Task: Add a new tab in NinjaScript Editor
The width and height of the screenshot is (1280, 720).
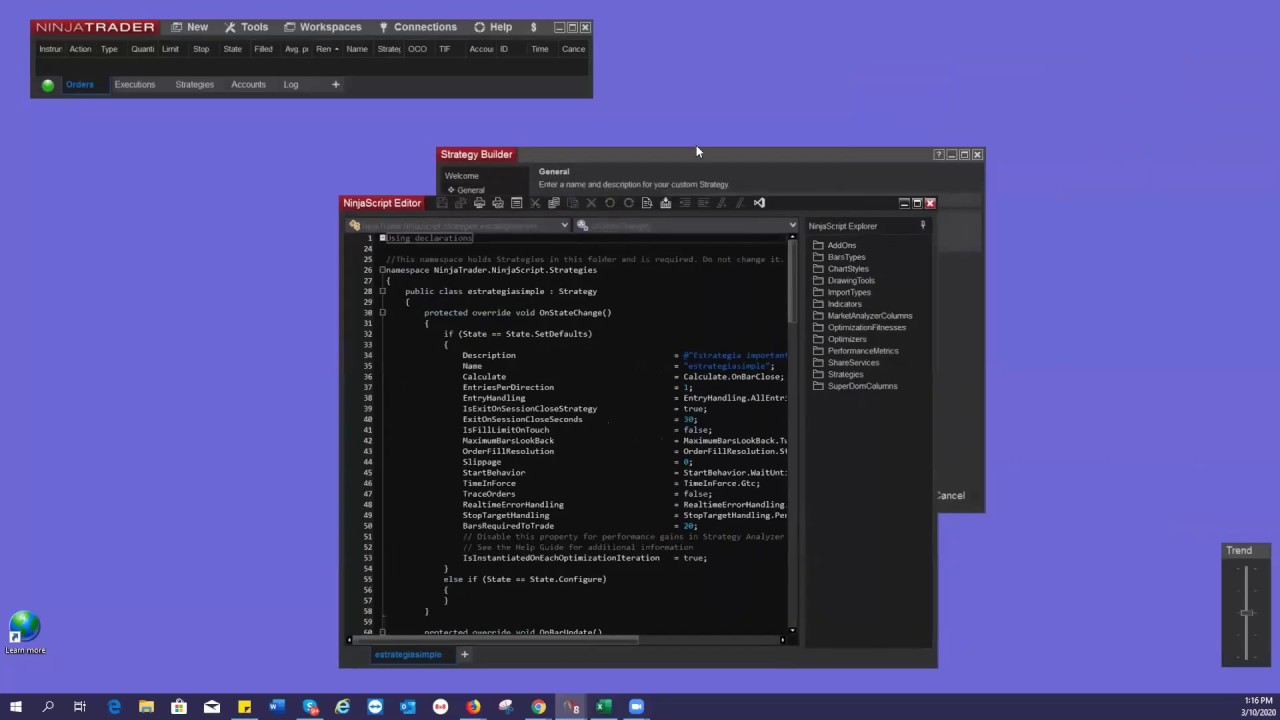Action: 464,654
